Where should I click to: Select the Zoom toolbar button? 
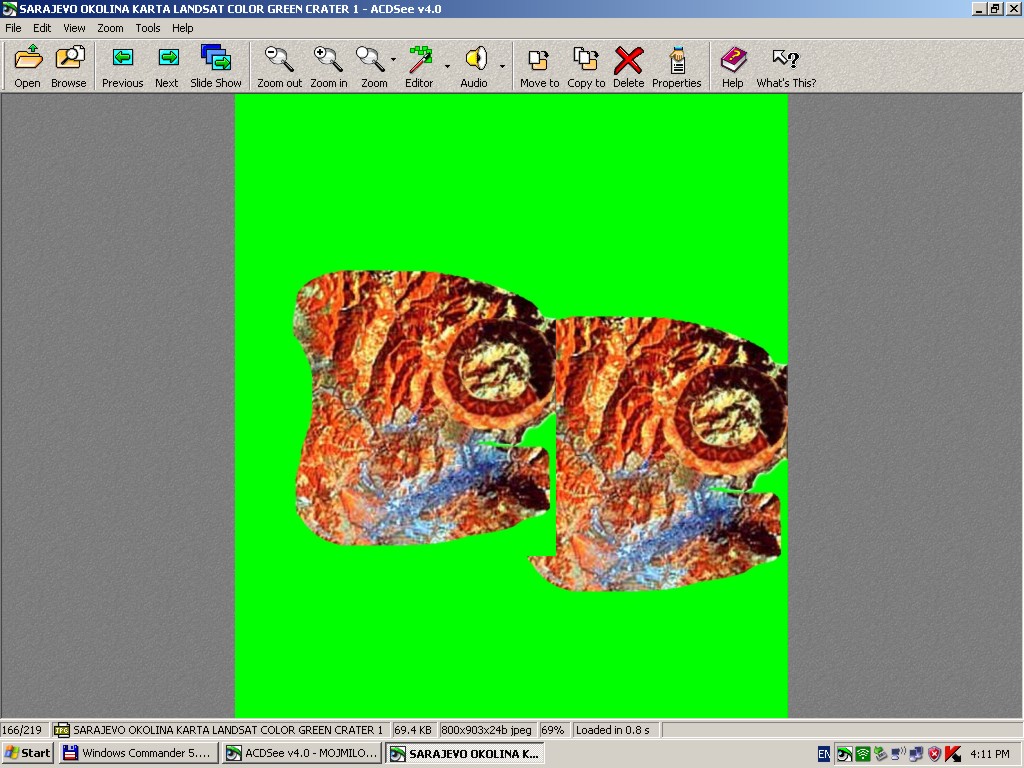point(374,67)
